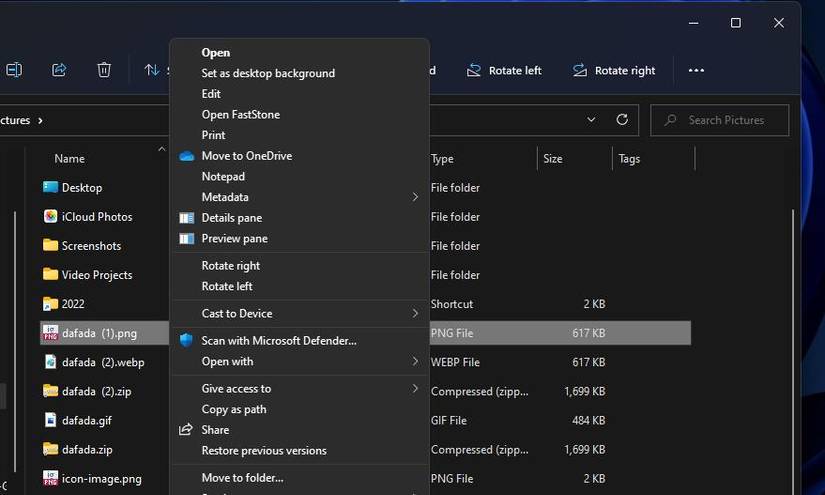Expand the Cast to Device submenu arrow
This screenshot has width=825, height=495.
coord(415,314)
